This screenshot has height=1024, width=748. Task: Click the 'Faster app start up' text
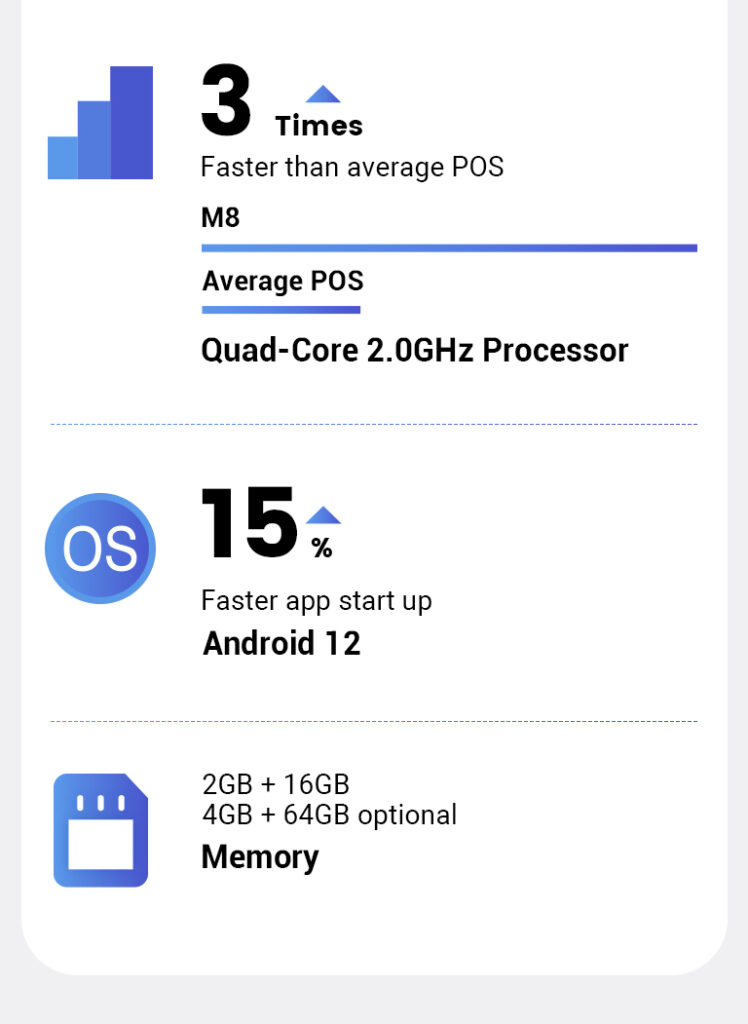pyautogui.click(x=316, y=601)
